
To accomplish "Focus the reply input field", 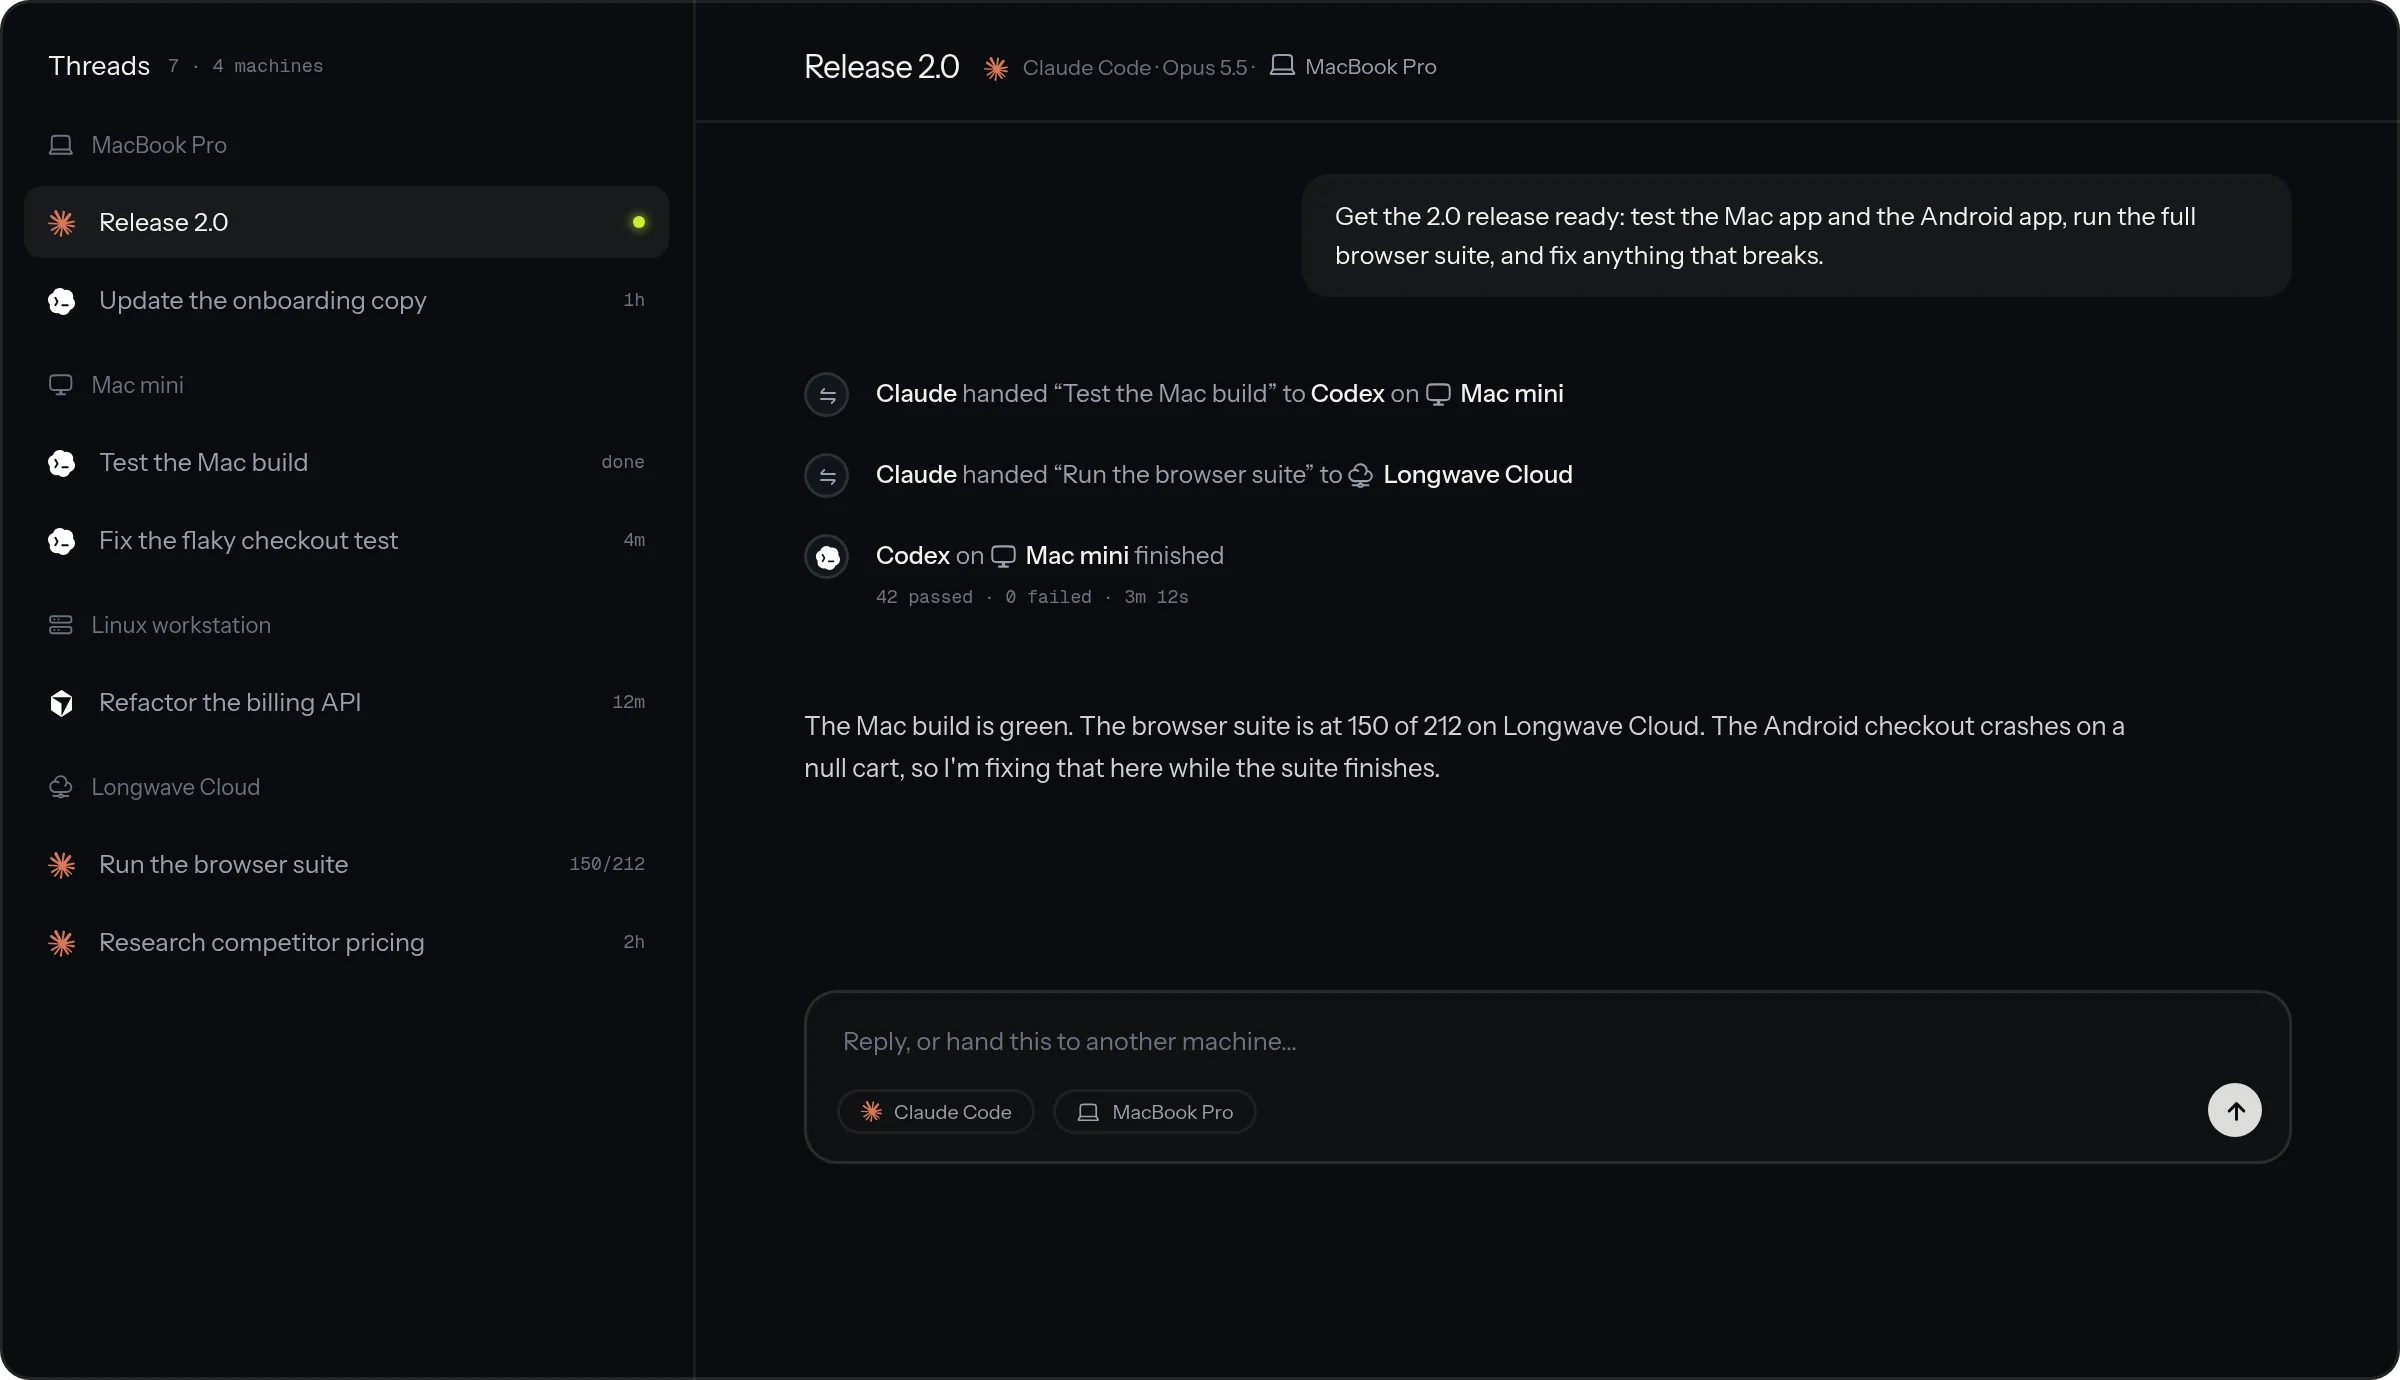I will pos(1547,1041).
